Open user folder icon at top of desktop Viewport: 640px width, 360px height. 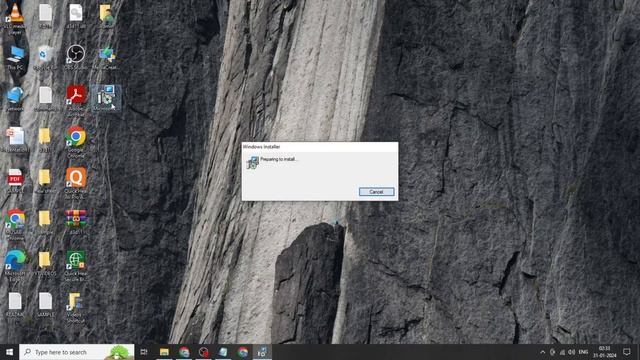point(106,16)
